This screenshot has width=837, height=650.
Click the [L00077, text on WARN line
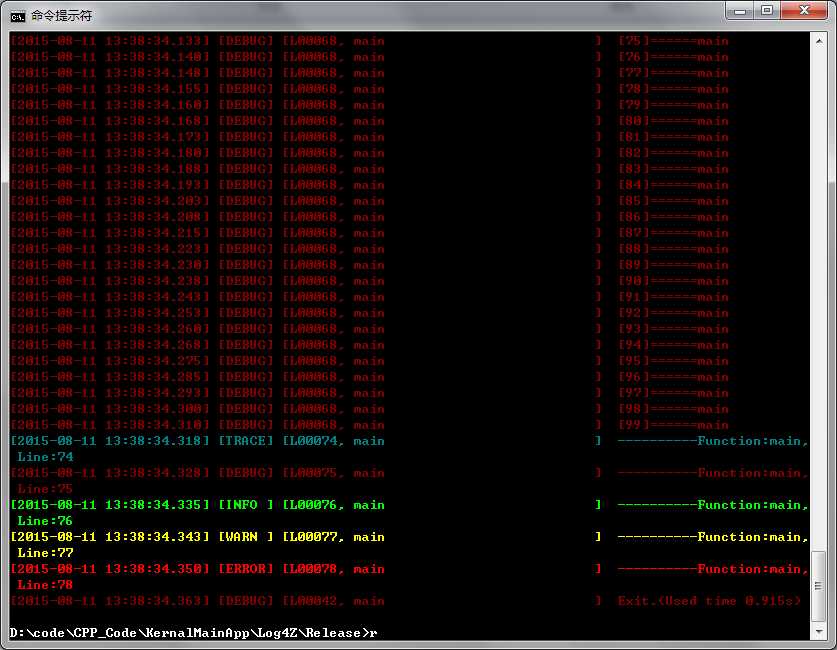tap(313, 537)
